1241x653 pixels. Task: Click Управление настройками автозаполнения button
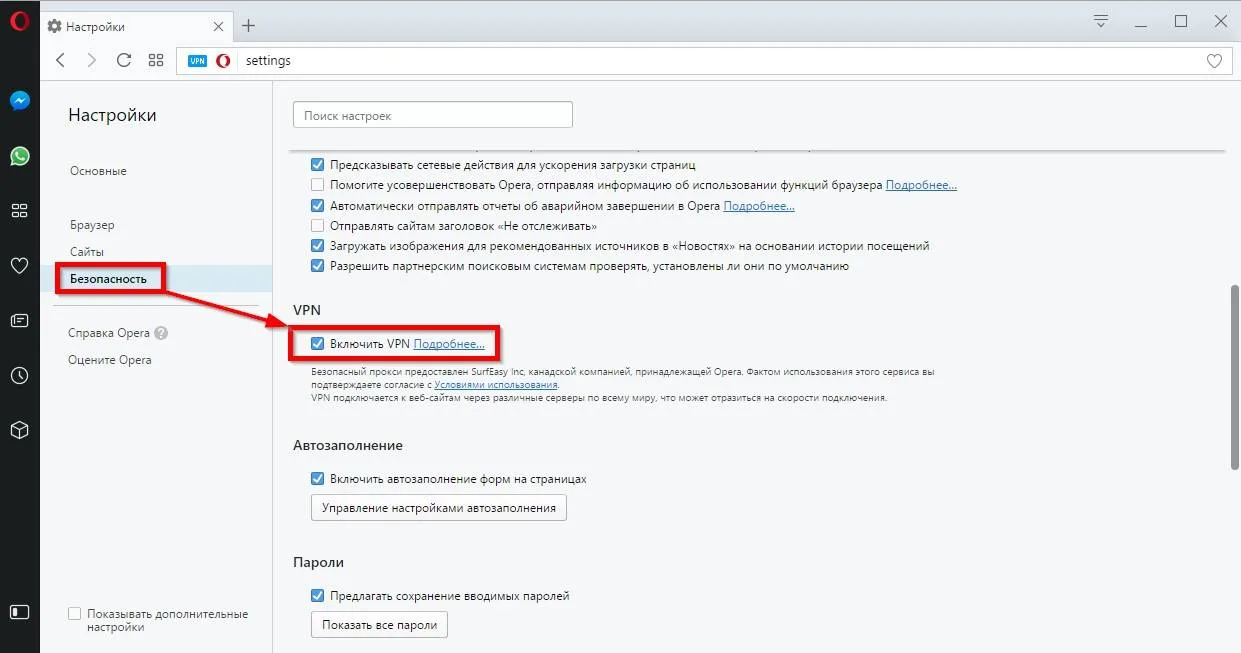coord(439,508)
